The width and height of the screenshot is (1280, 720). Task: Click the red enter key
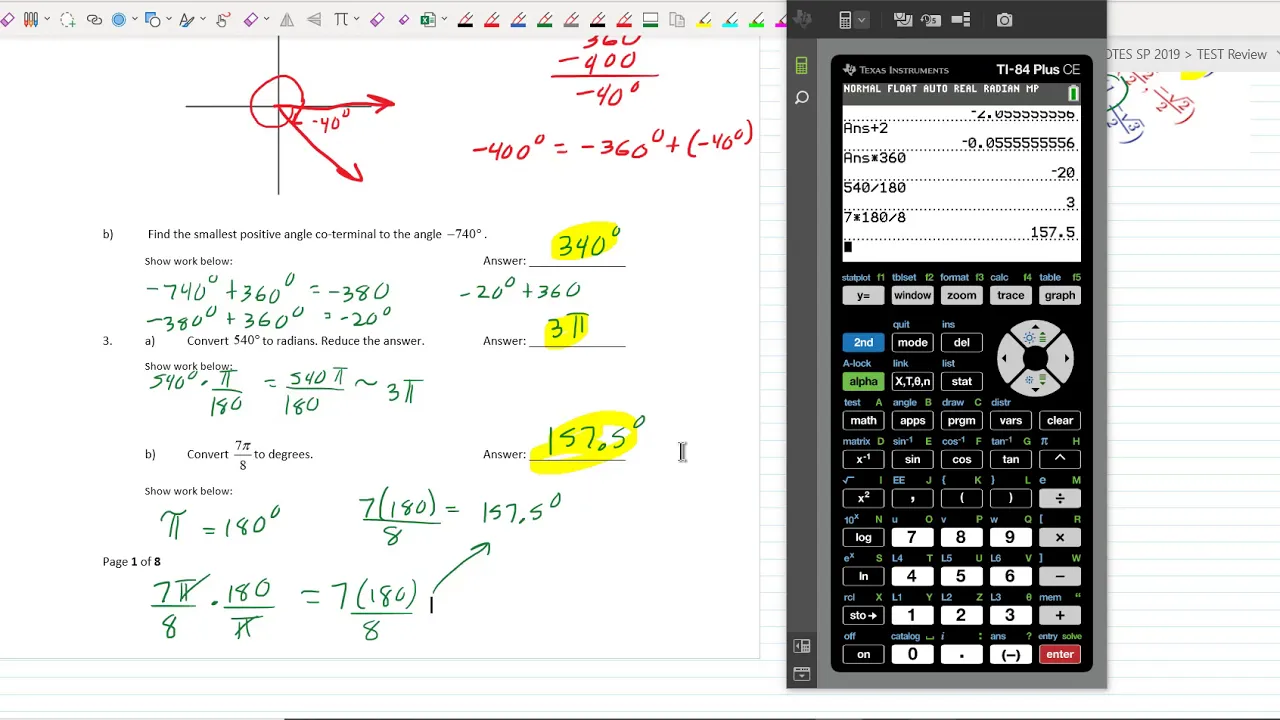click(x=1059, y=654)
